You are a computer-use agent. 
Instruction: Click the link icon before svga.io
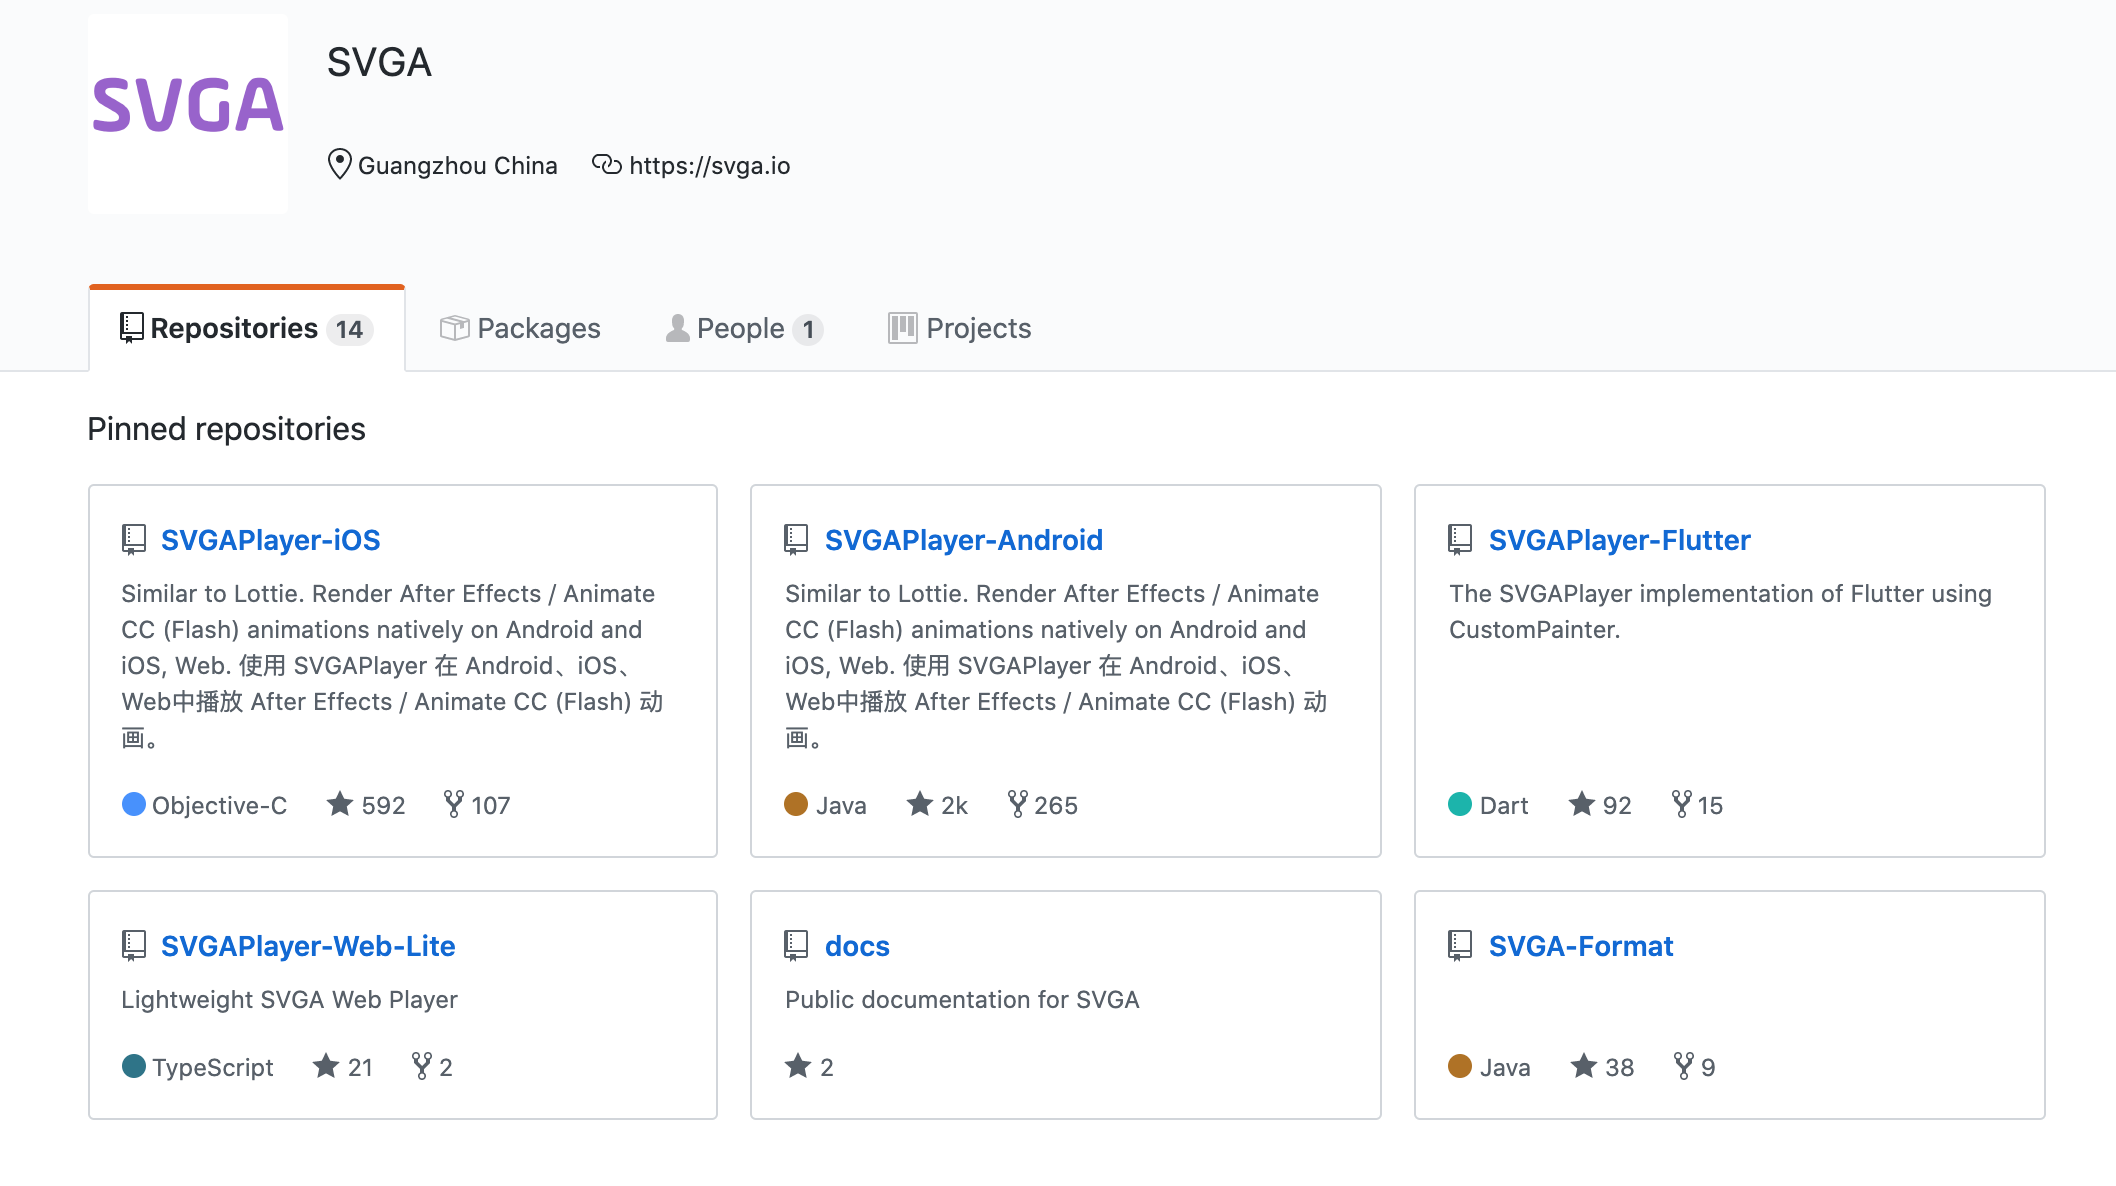coord(607,164)
